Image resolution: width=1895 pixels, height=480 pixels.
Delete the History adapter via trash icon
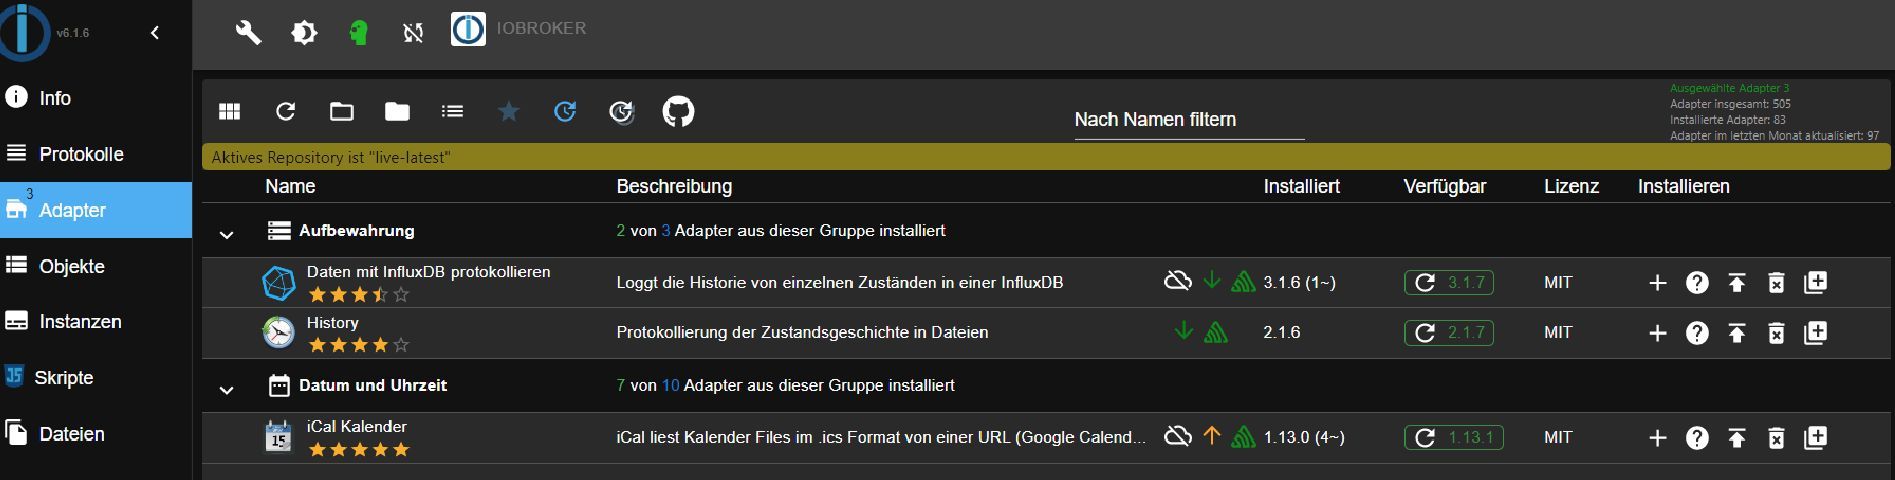tap(1776, 333)
